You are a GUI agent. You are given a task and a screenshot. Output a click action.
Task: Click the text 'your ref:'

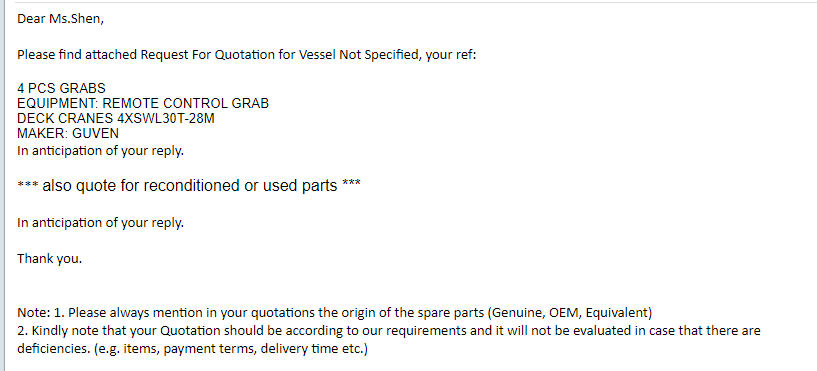point(451,55)
